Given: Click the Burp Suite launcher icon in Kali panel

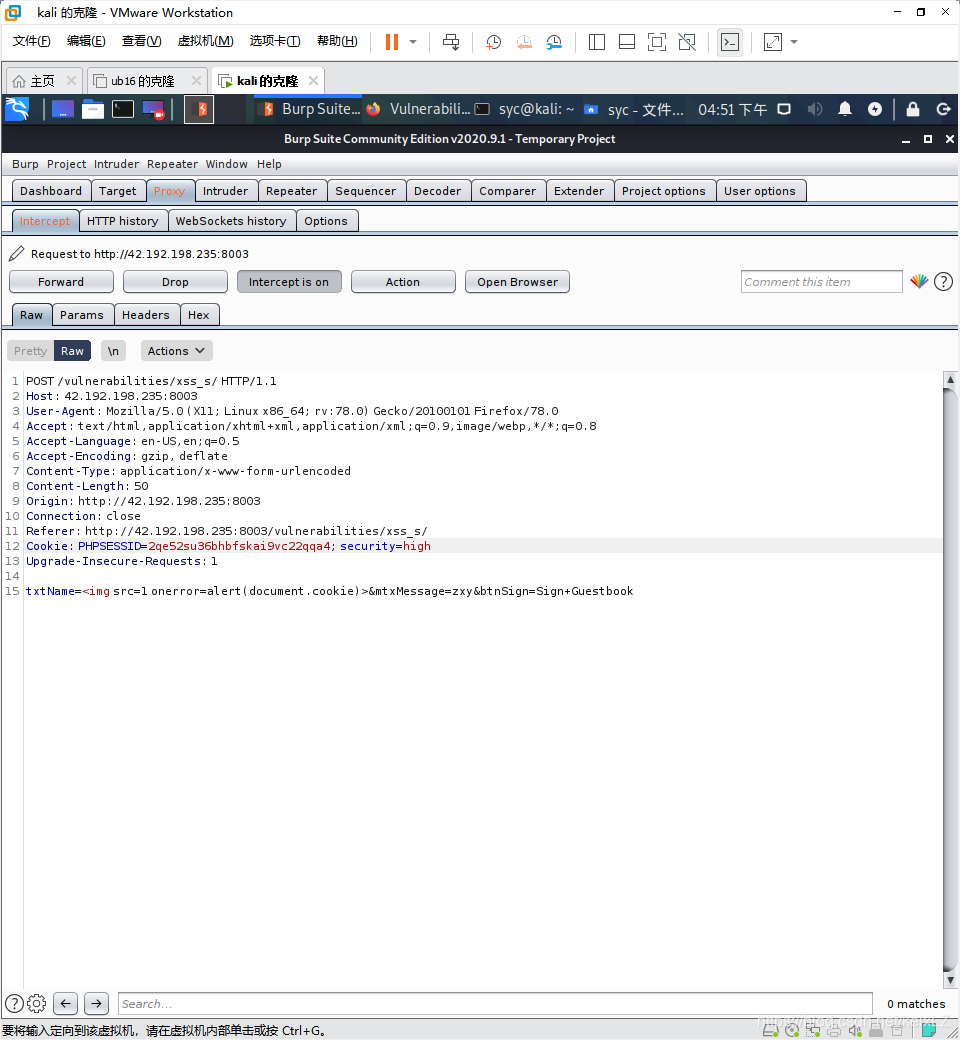Looking at the screenshot, I should point(198,109).
